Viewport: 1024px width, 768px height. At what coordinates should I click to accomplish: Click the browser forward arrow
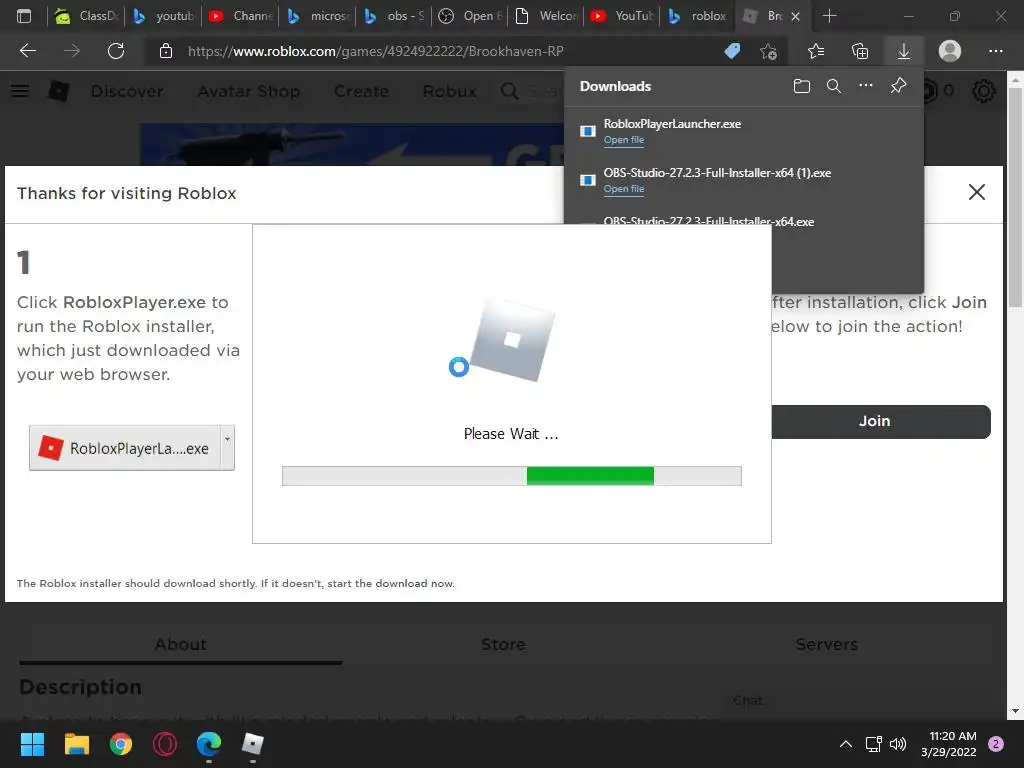point(72,51)
